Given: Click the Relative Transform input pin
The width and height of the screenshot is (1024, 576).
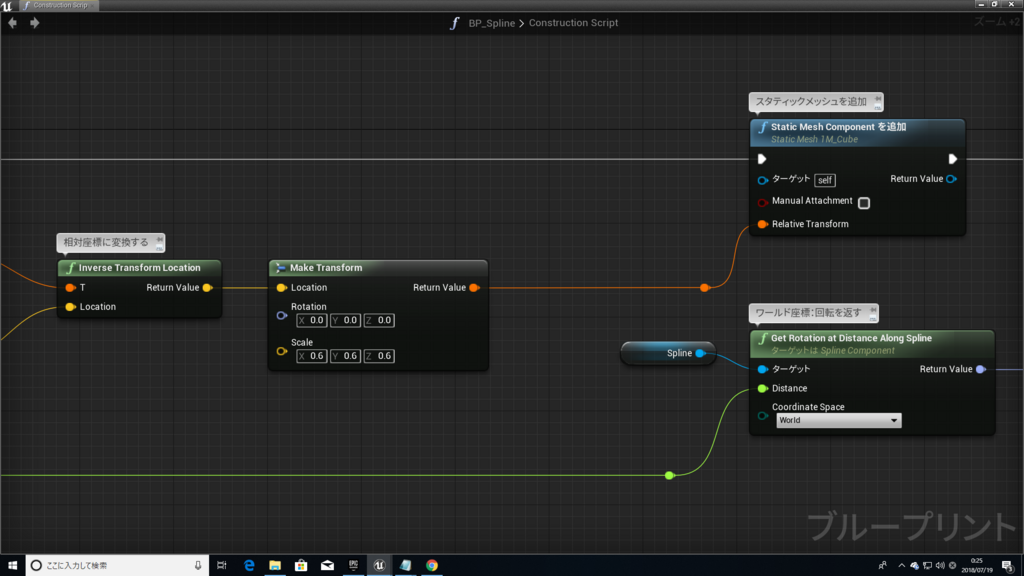Looking at the screenshot, I should [762, 224].
